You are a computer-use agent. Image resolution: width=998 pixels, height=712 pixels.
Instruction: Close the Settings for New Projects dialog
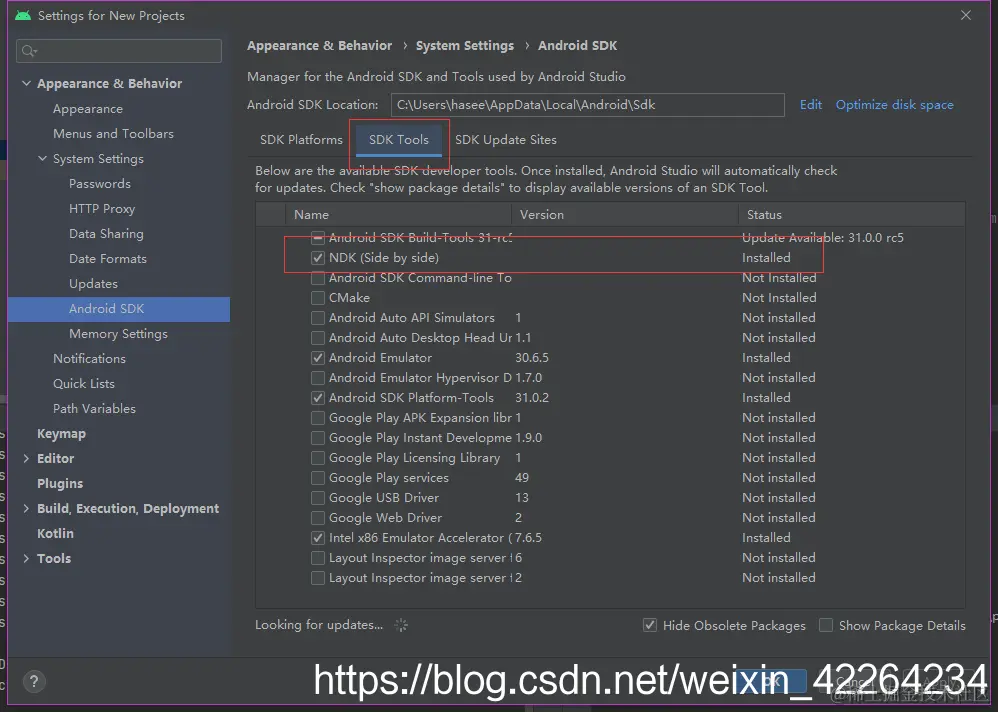click(966, 15)
